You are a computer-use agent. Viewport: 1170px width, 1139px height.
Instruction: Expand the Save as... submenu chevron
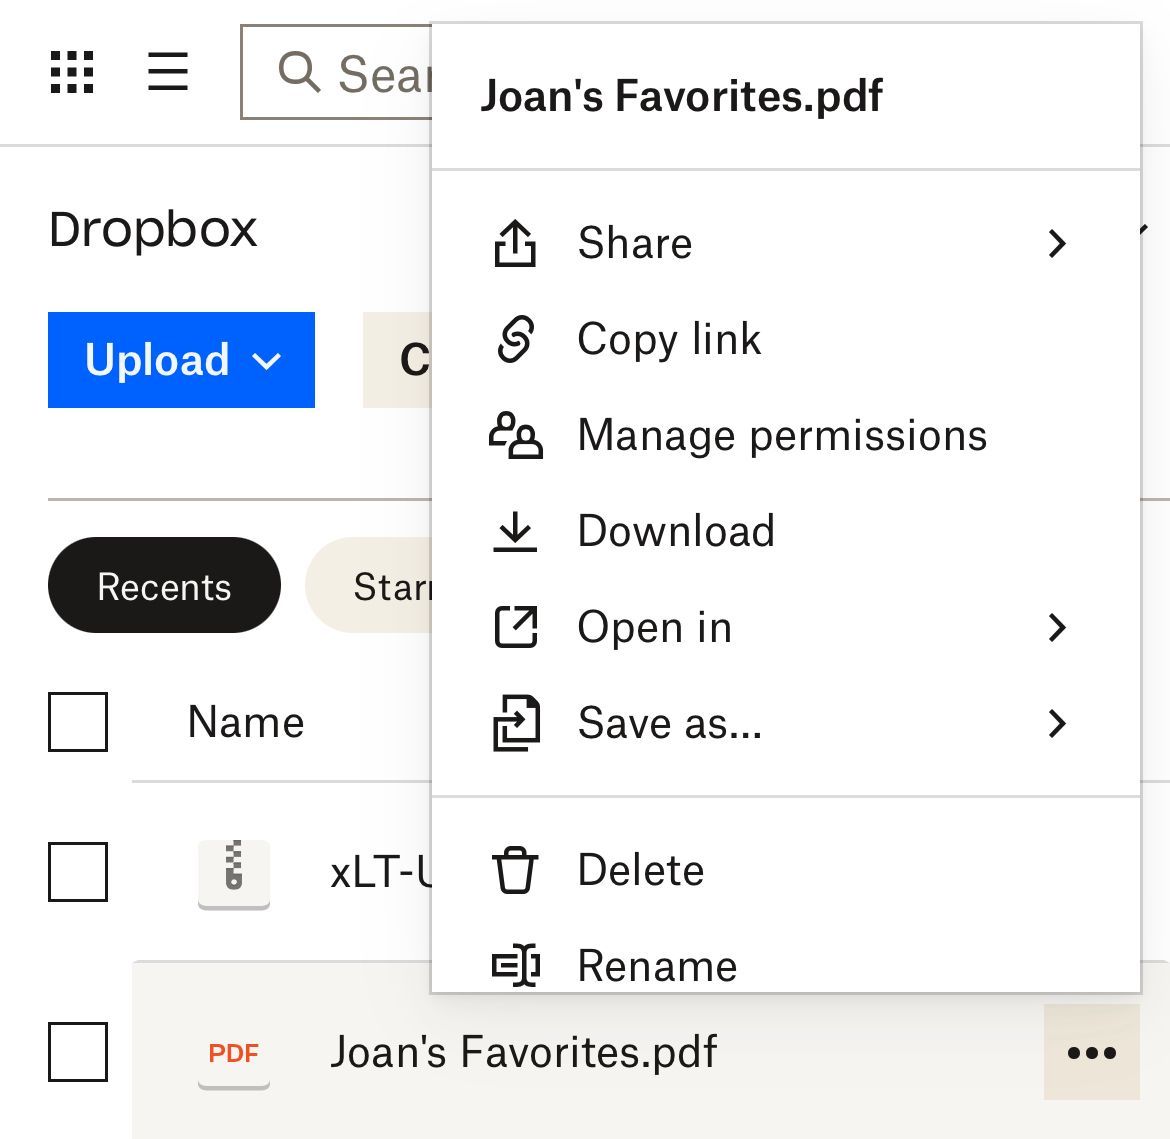(x=1057, y=723)
